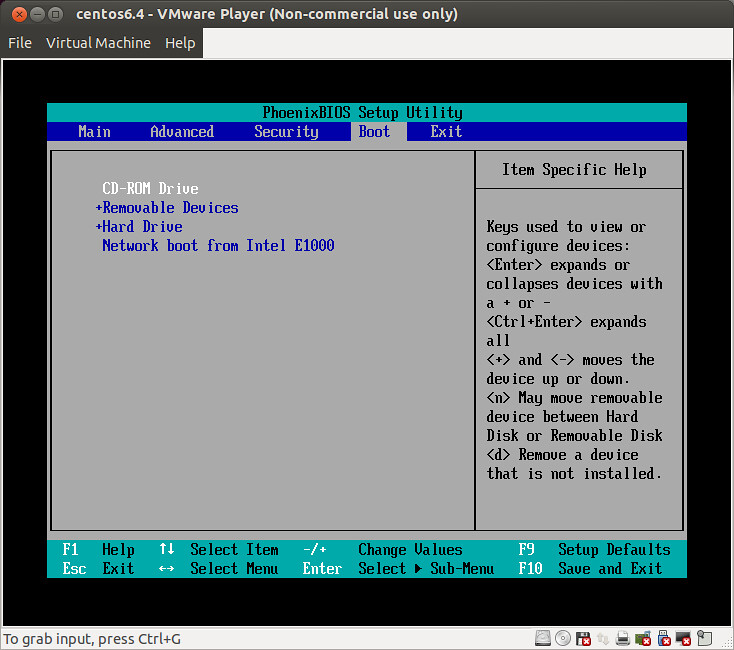Click the F10 Save and Exit legend

pyautogui.click(x=590, y=569)
